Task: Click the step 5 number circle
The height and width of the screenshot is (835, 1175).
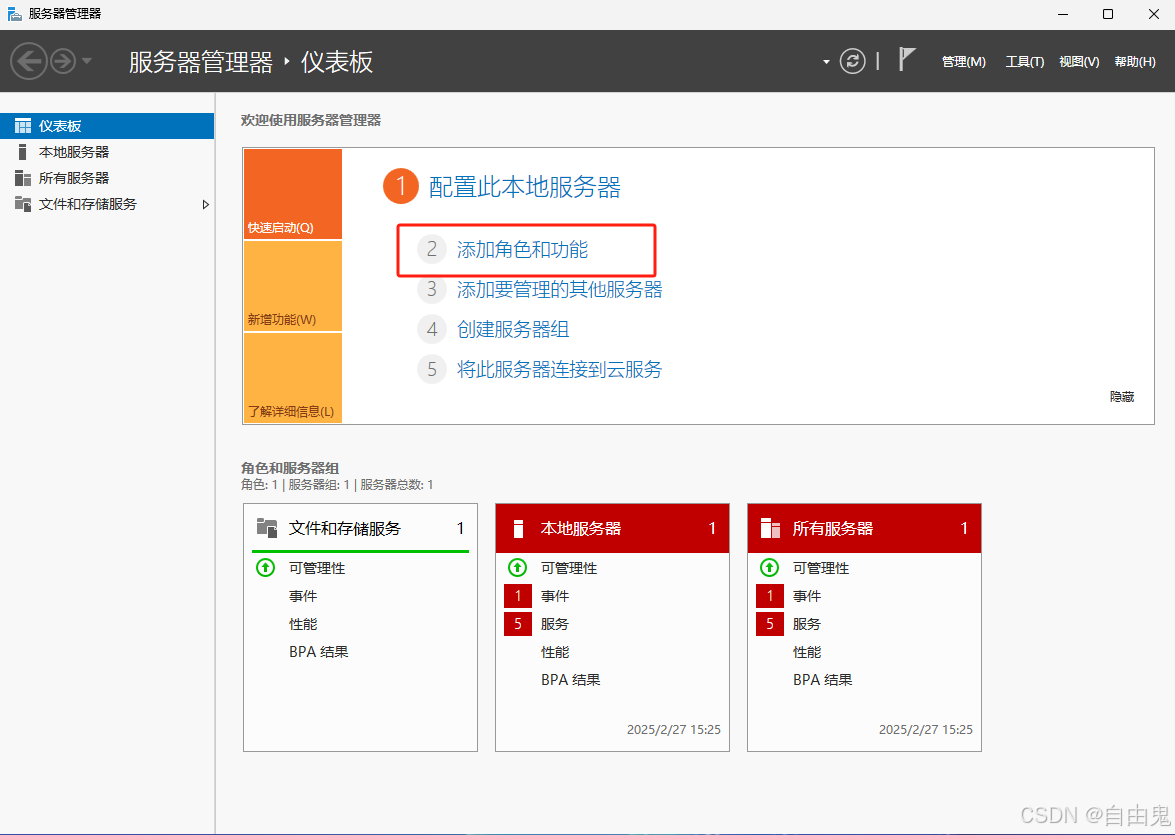Action: 432,369
